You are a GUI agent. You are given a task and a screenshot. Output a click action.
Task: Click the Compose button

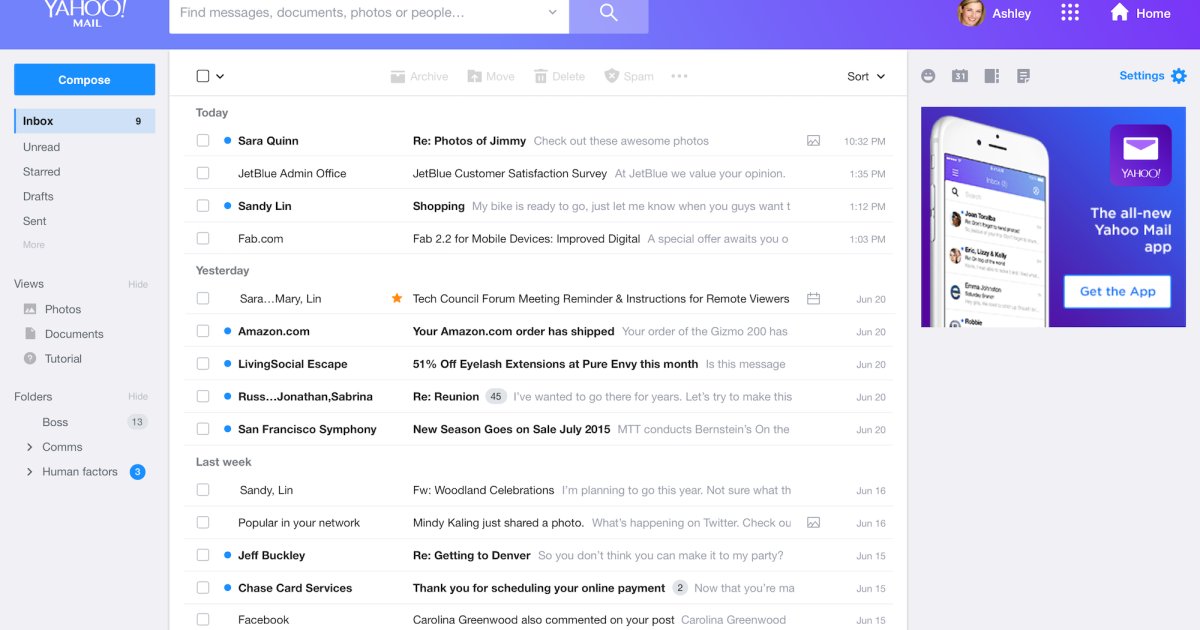click(x=85, y=80)
